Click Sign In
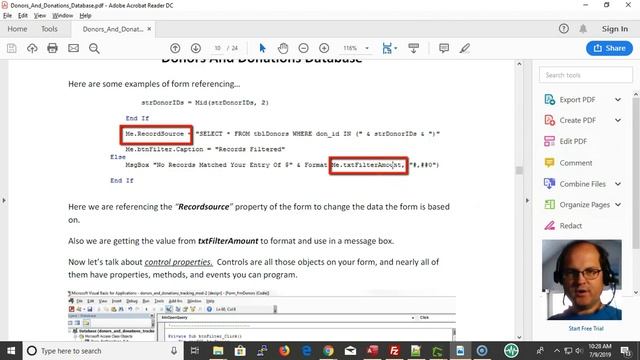 tap(615, 29)
